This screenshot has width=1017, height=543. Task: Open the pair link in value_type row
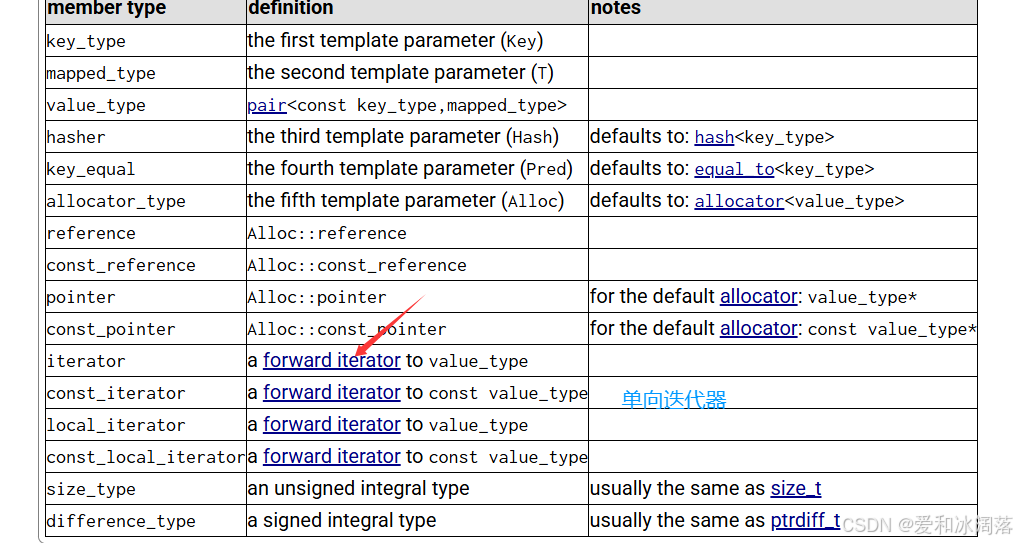tap(267, 105)
